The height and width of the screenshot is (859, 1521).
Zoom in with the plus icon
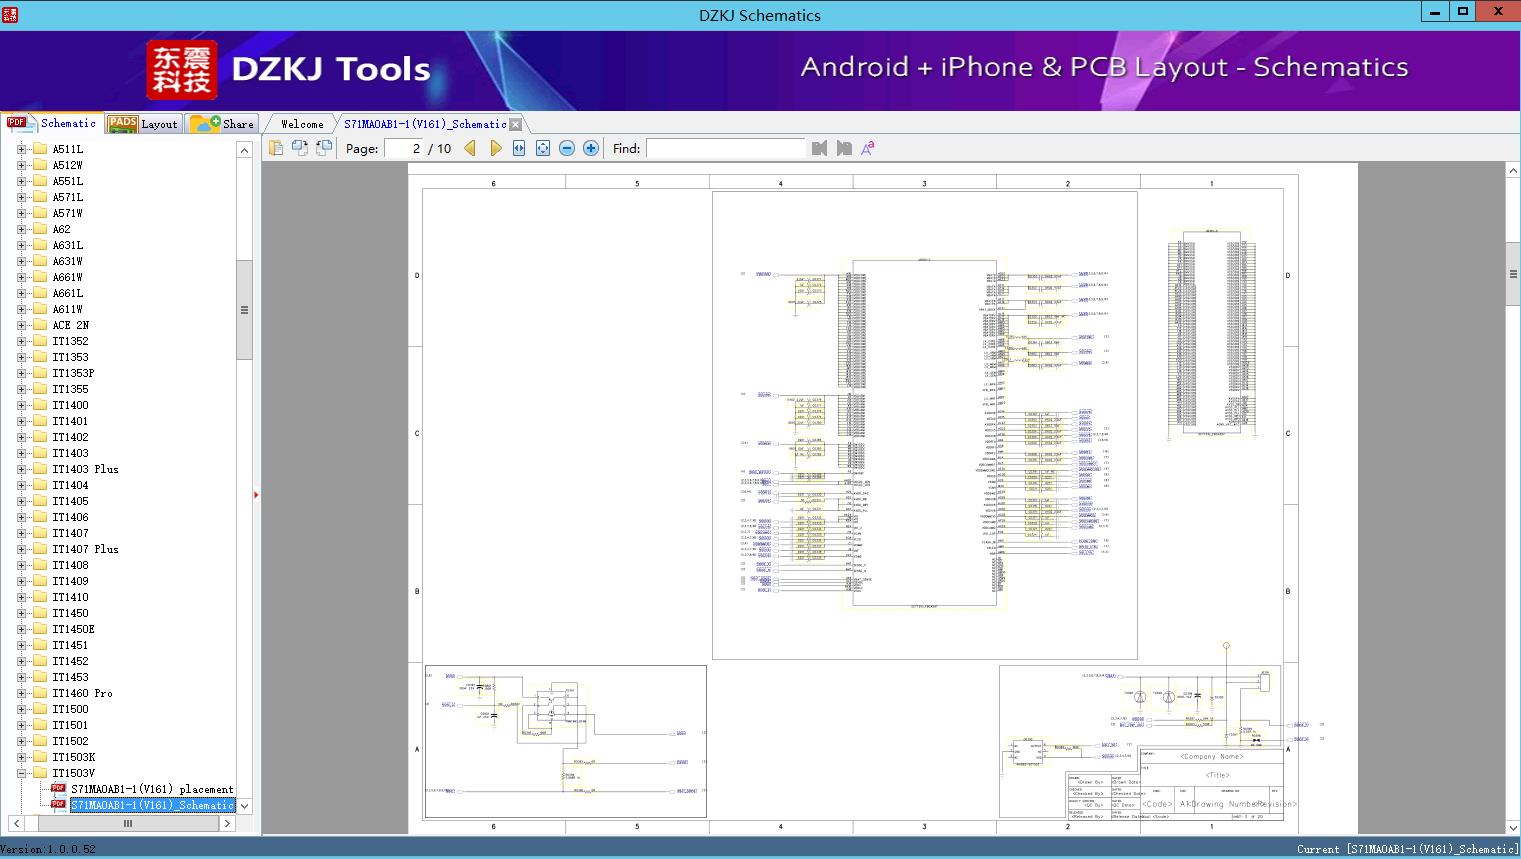[591, 148]
